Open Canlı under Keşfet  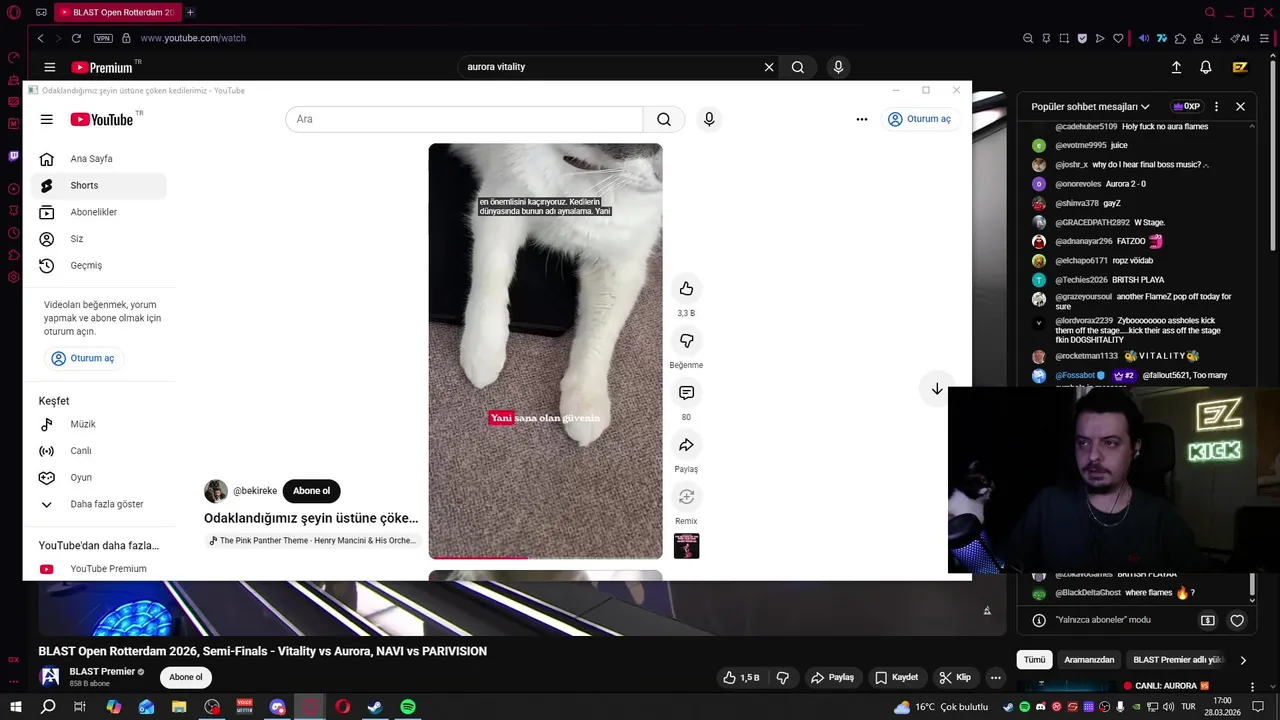click(x=98, y=451)
